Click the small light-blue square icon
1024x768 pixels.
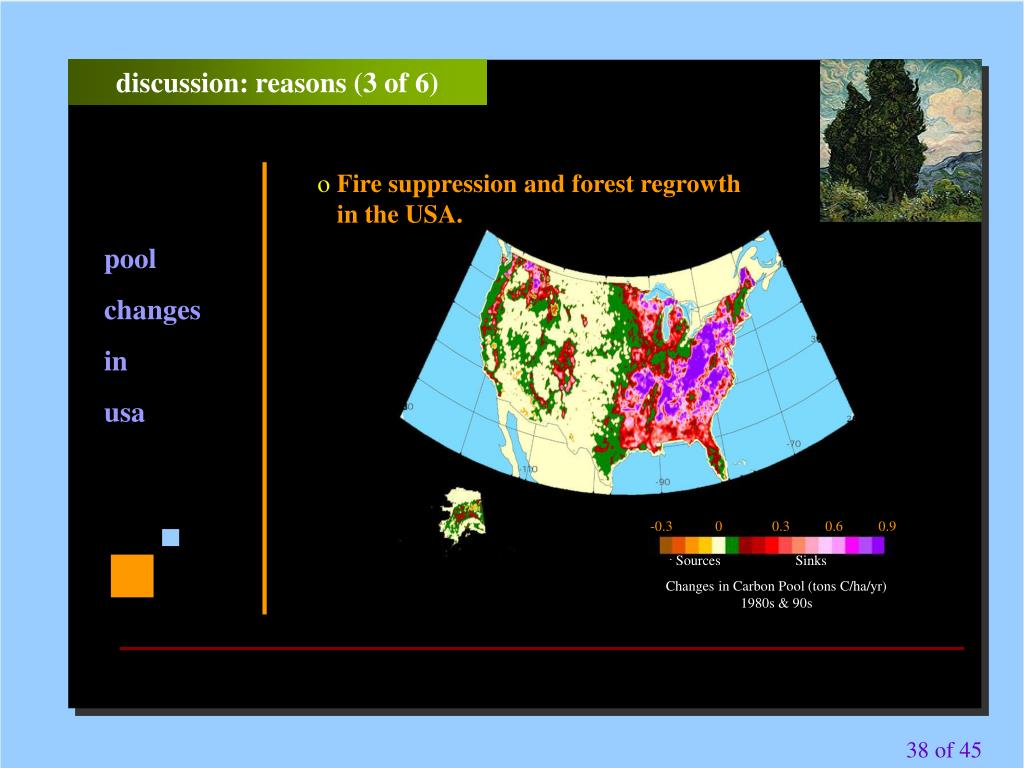(x=170, y=537)
